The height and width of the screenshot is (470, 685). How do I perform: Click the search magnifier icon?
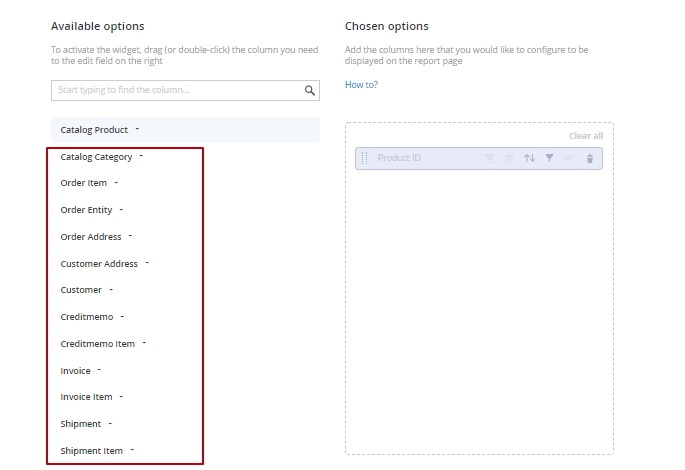pos(310,90)
